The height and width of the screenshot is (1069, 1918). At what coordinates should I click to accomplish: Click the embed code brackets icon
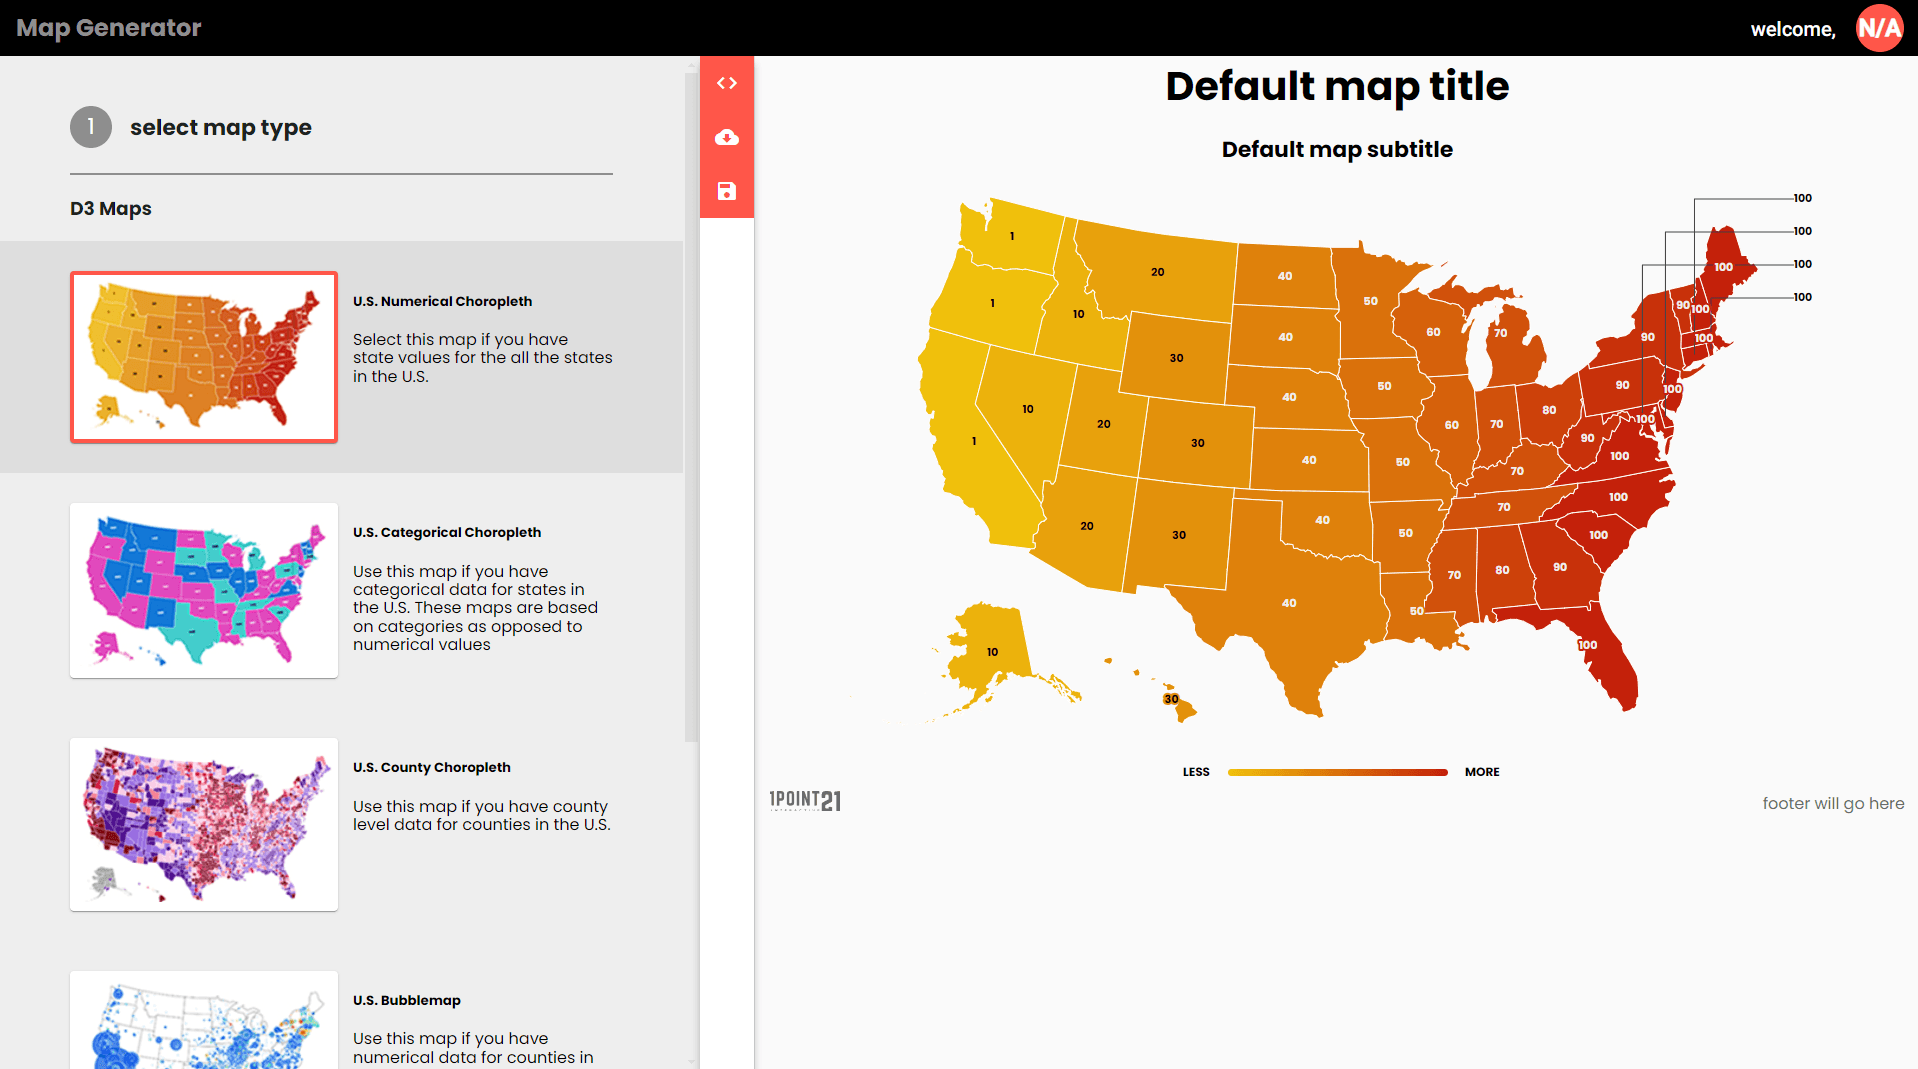point(727,83)
